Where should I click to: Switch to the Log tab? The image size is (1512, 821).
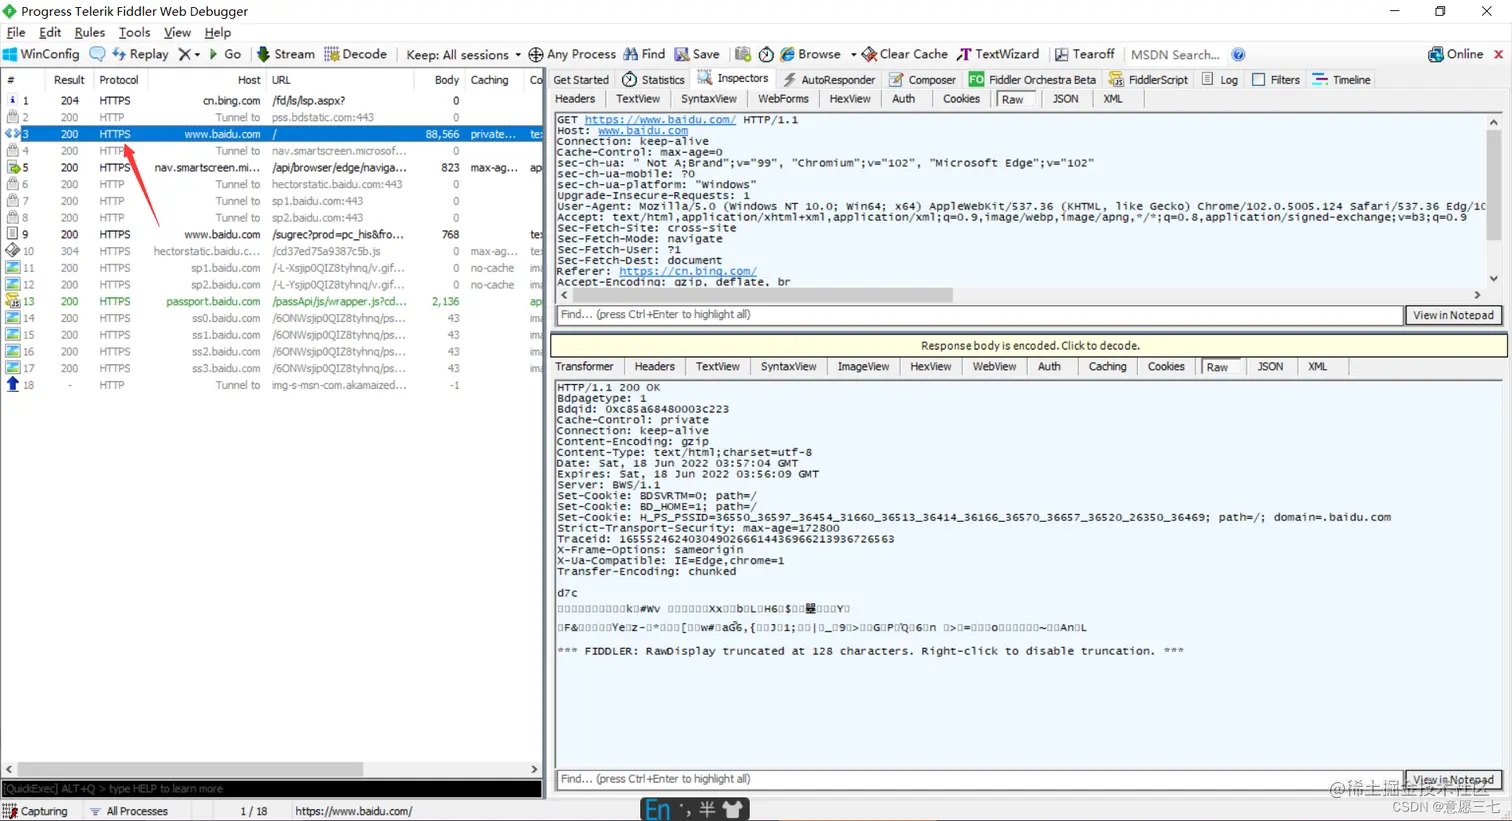click(x=1219, y=79)
